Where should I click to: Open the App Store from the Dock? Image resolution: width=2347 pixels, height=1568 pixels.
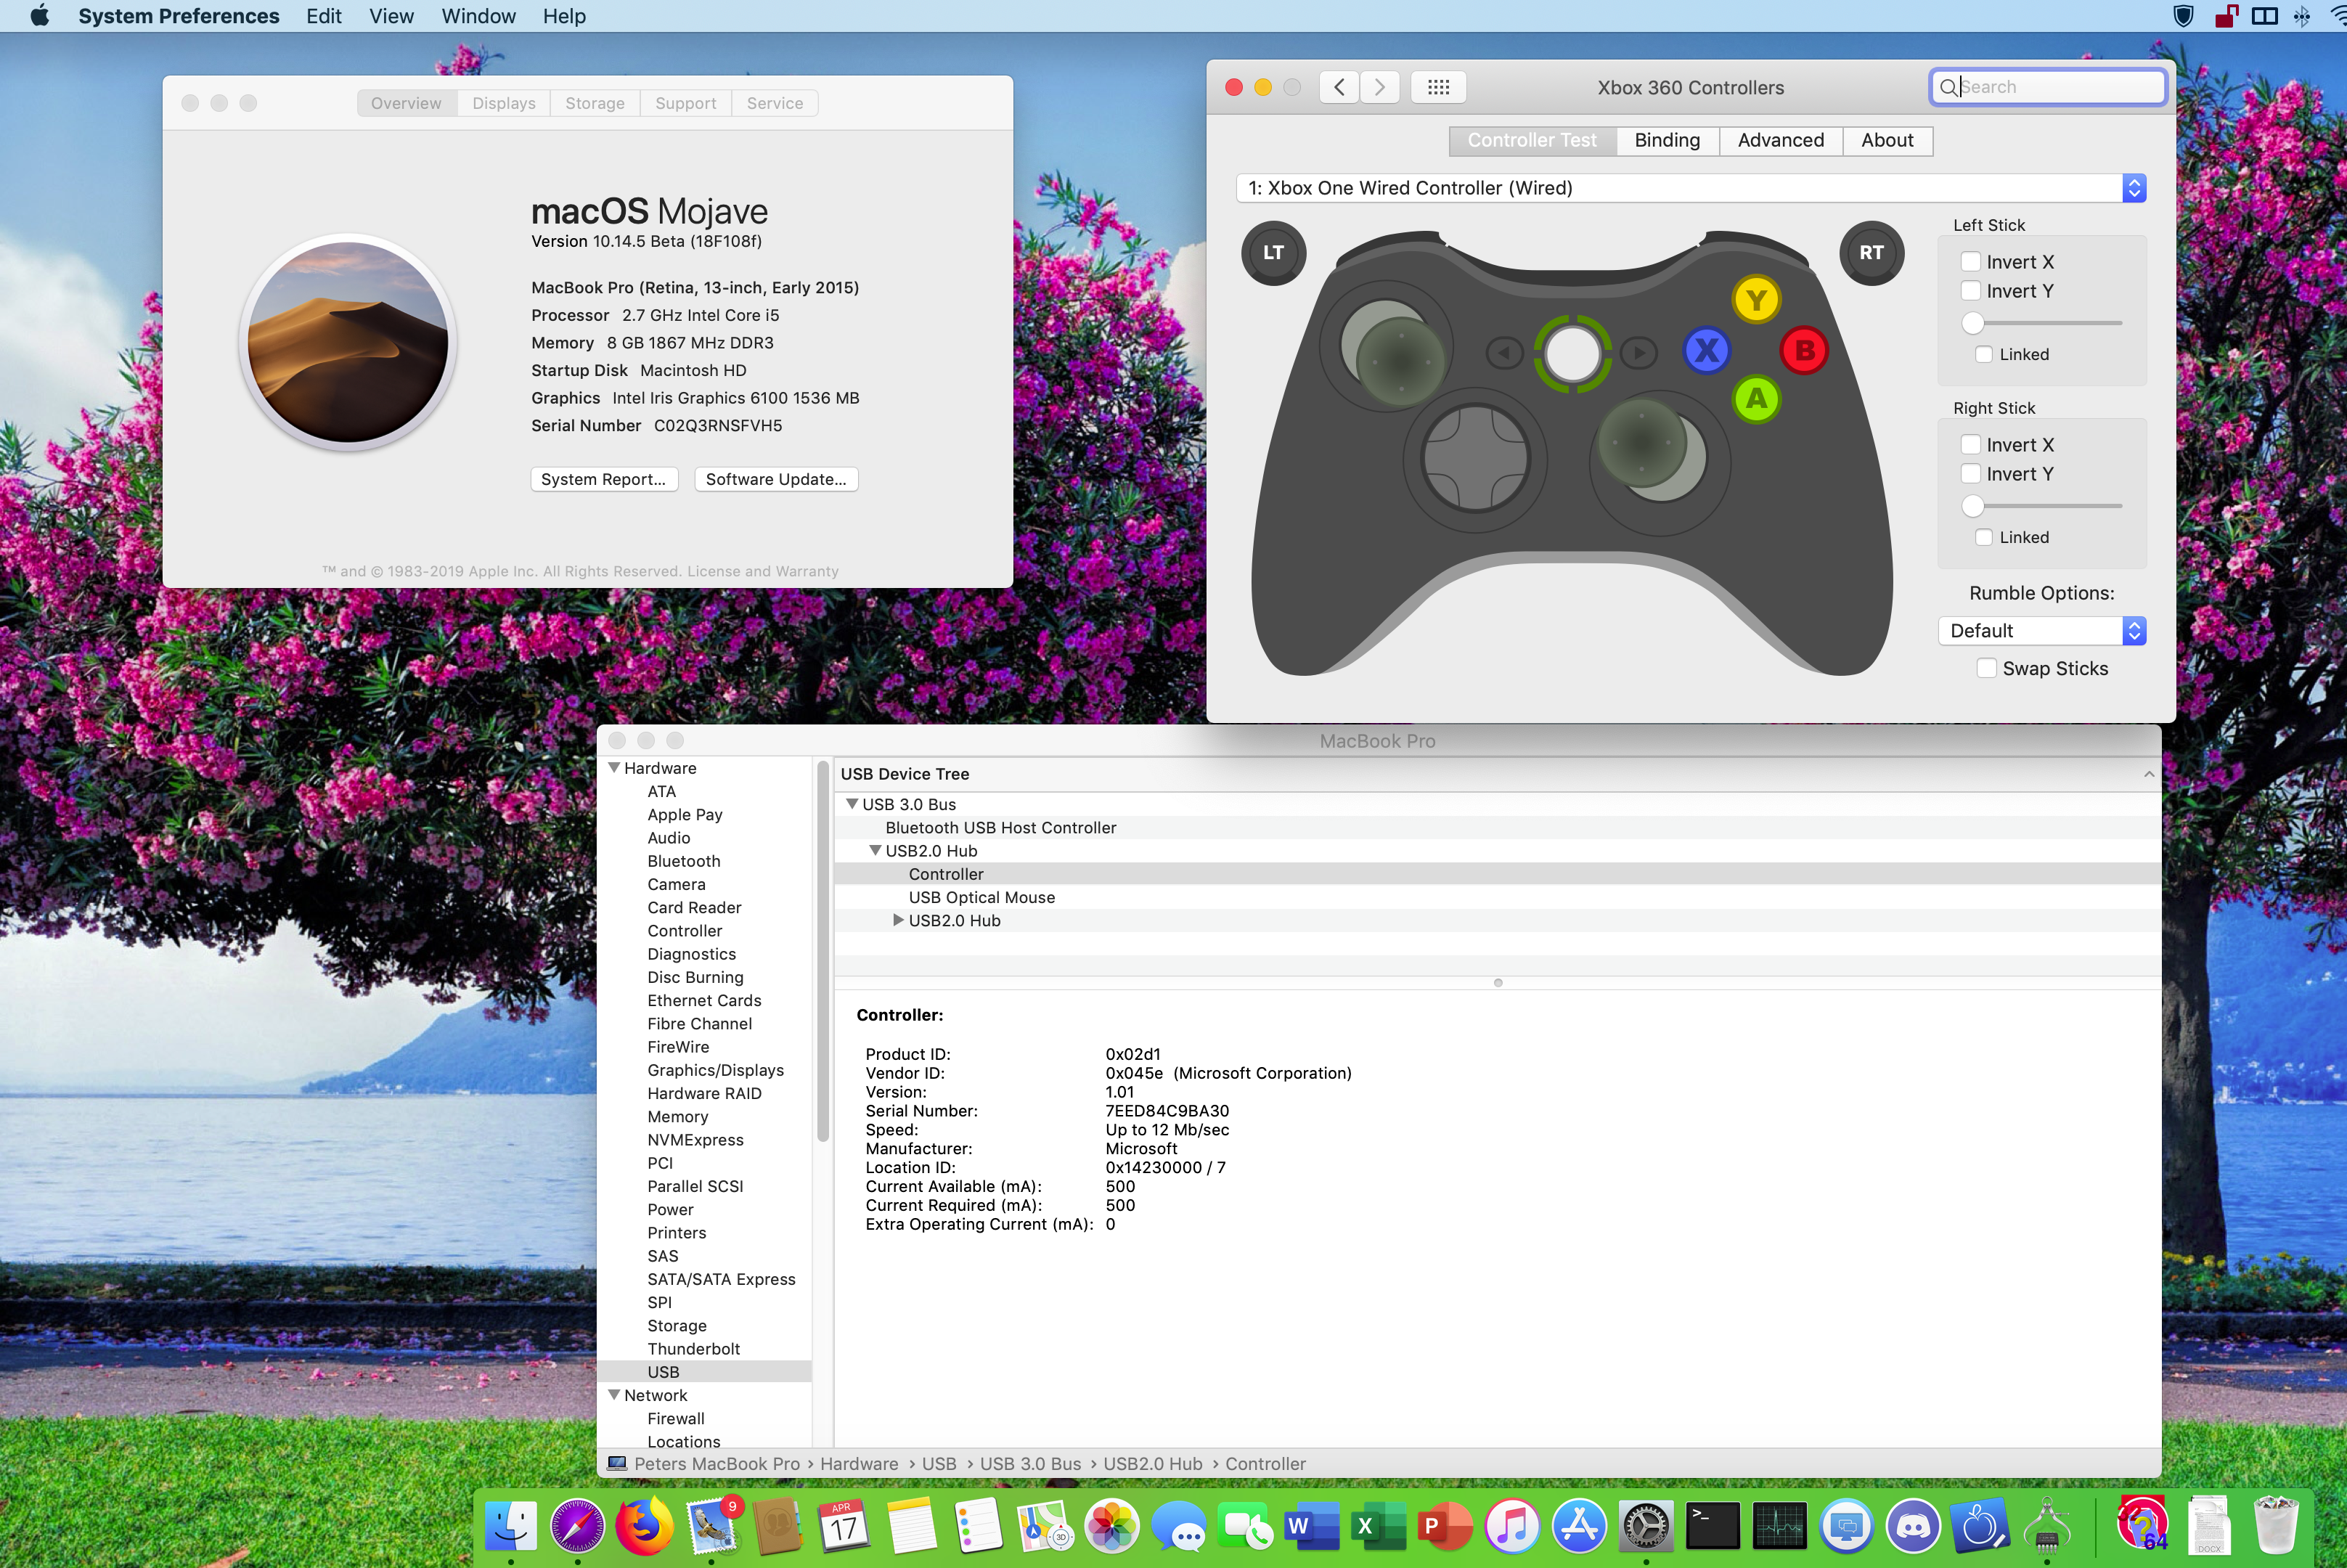pyautogui.click(x=1579, y=1526)
